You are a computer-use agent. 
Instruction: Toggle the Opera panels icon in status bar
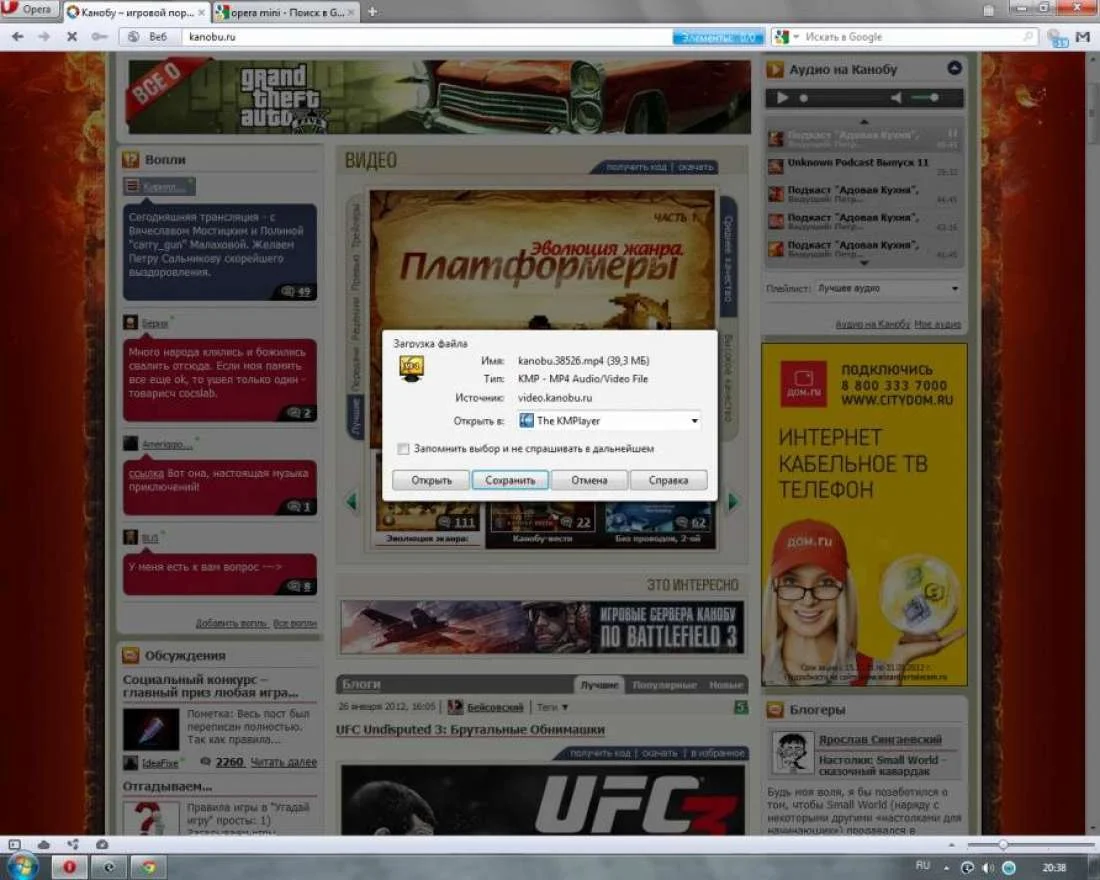[15, 844]
